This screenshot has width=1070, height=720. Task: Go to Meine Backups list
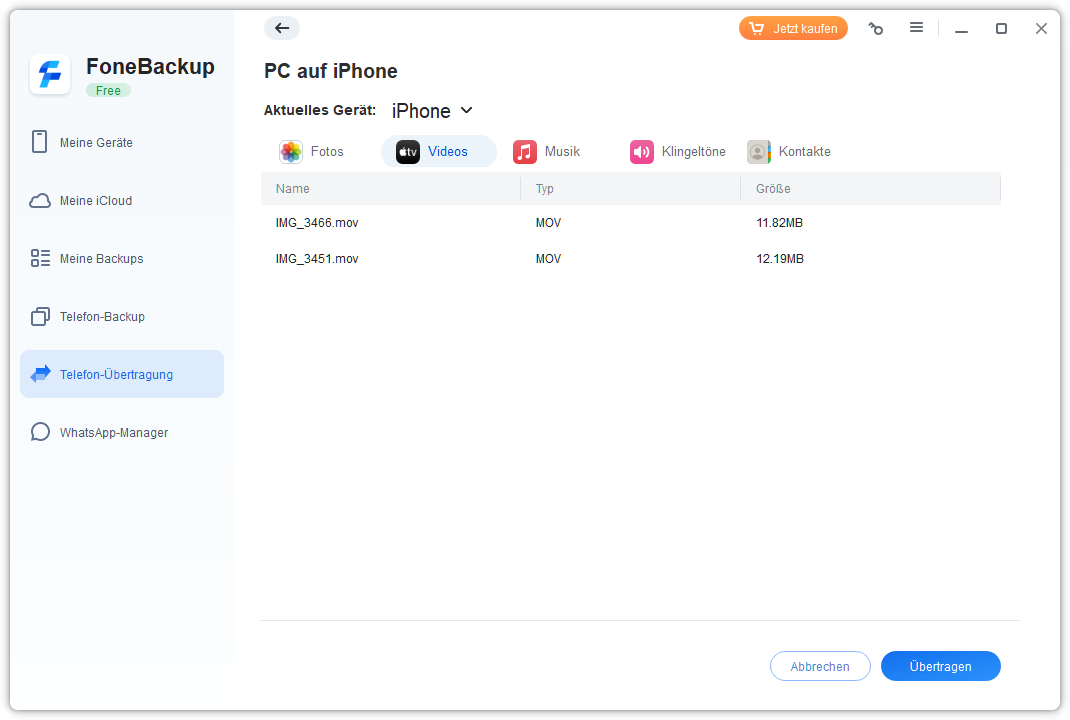pos(101,259)
